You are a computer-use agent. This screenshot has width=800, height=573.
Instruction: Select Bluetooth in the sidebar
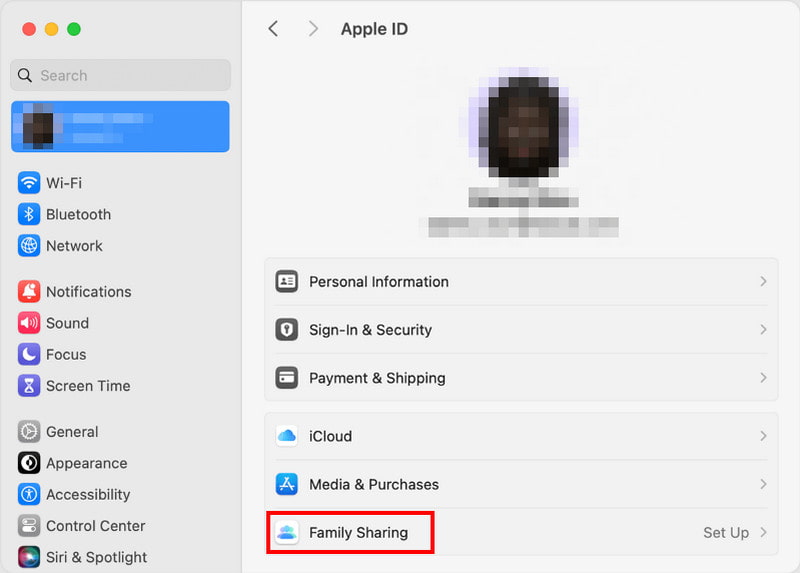[79, 214]
